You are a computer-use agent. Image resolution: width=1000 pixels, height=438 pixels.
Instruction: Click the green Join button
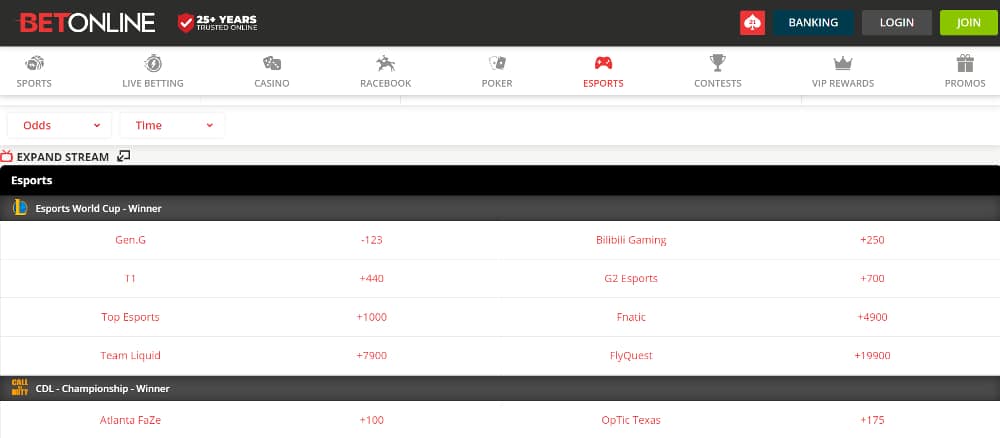coord(969,23)
